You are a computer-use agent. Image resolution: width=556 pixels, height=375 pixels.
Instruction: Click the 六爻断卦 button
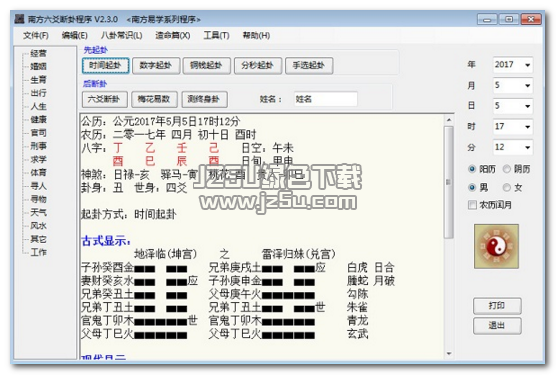pyautogui.click(x=105, y=99)
